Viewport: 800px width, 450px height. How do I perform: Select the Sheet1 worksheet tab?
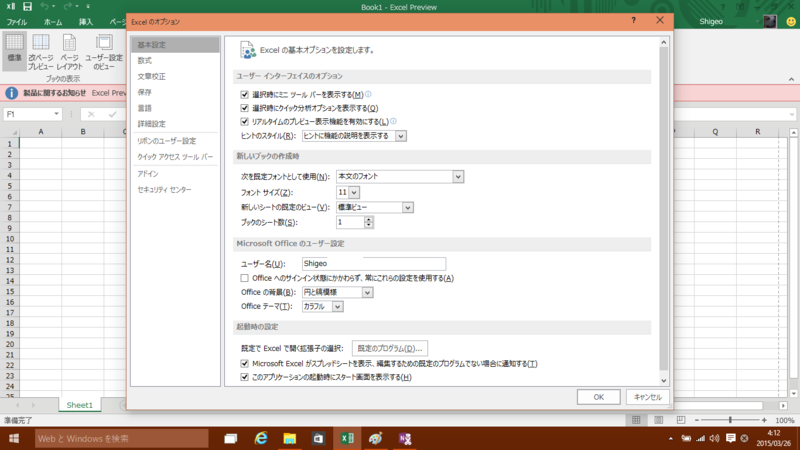point(80,405)
